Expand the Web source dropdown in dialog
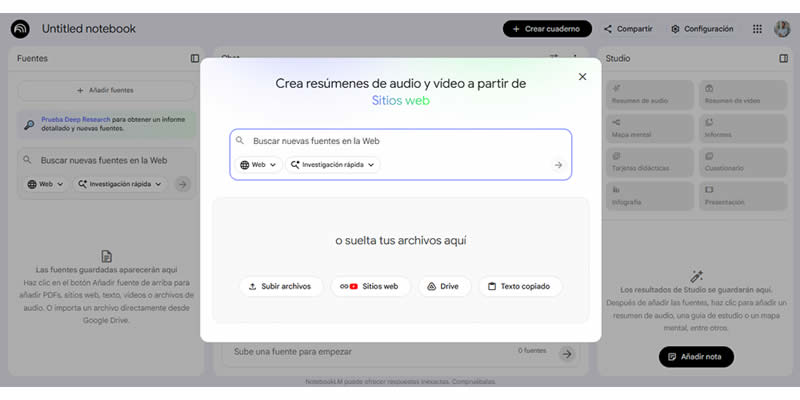This screenshot has width=800, height=400. [x=258, y=165]
